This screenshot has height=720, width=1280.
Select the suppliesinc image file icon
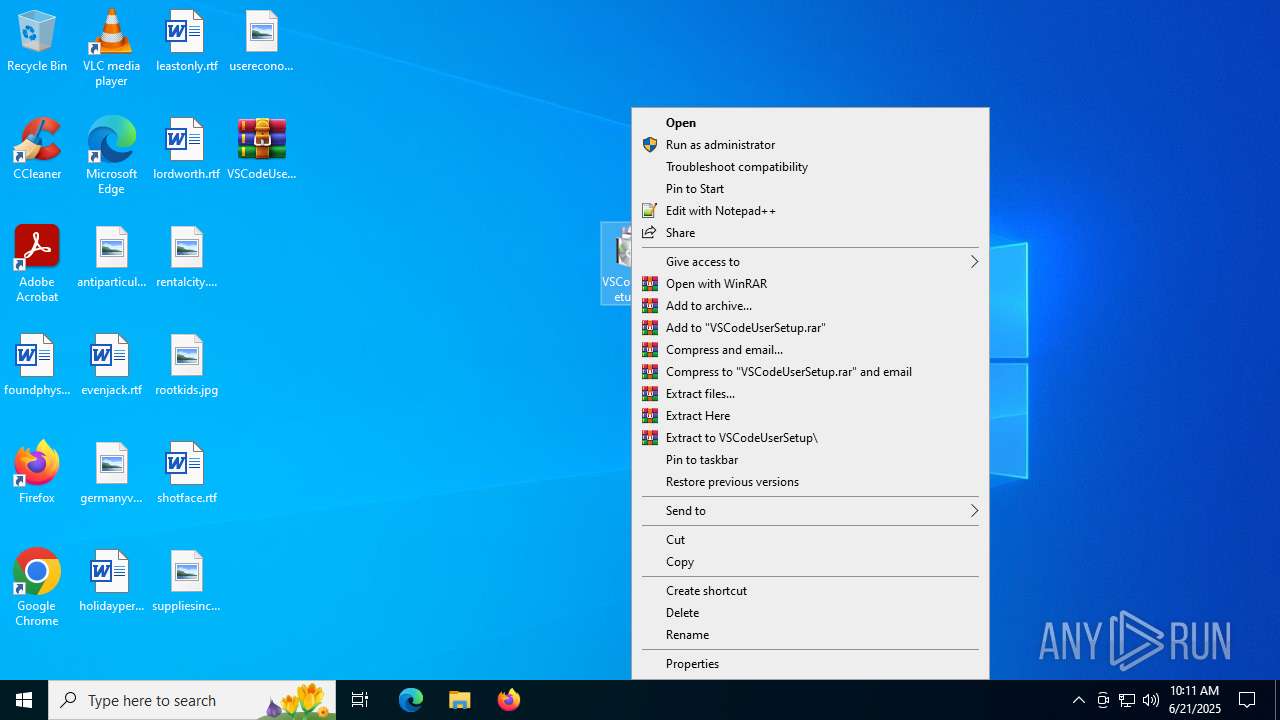(186, 582)
